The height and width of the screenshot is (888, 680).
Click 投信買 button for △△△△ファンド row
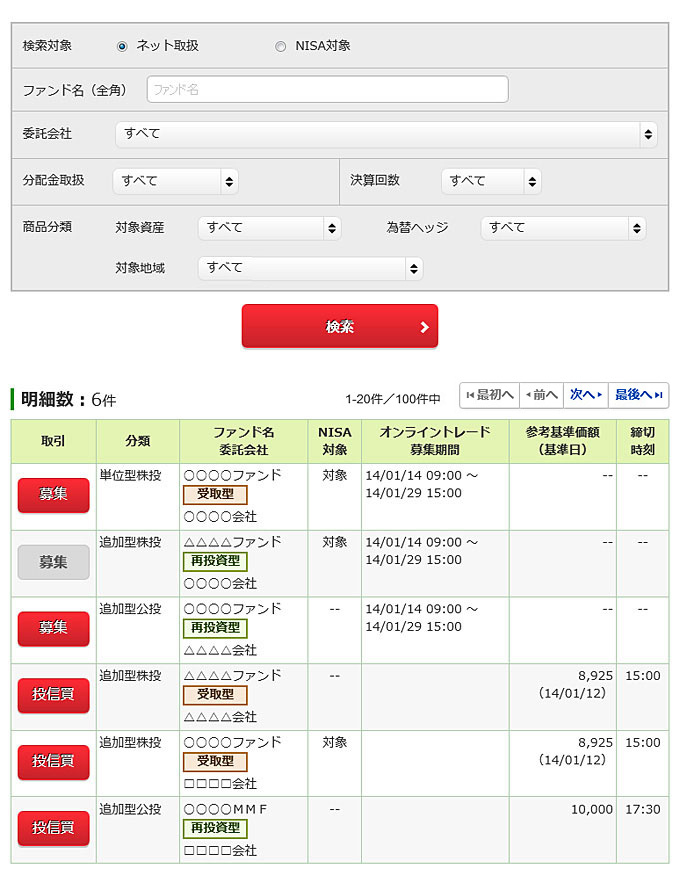(53, 695)
